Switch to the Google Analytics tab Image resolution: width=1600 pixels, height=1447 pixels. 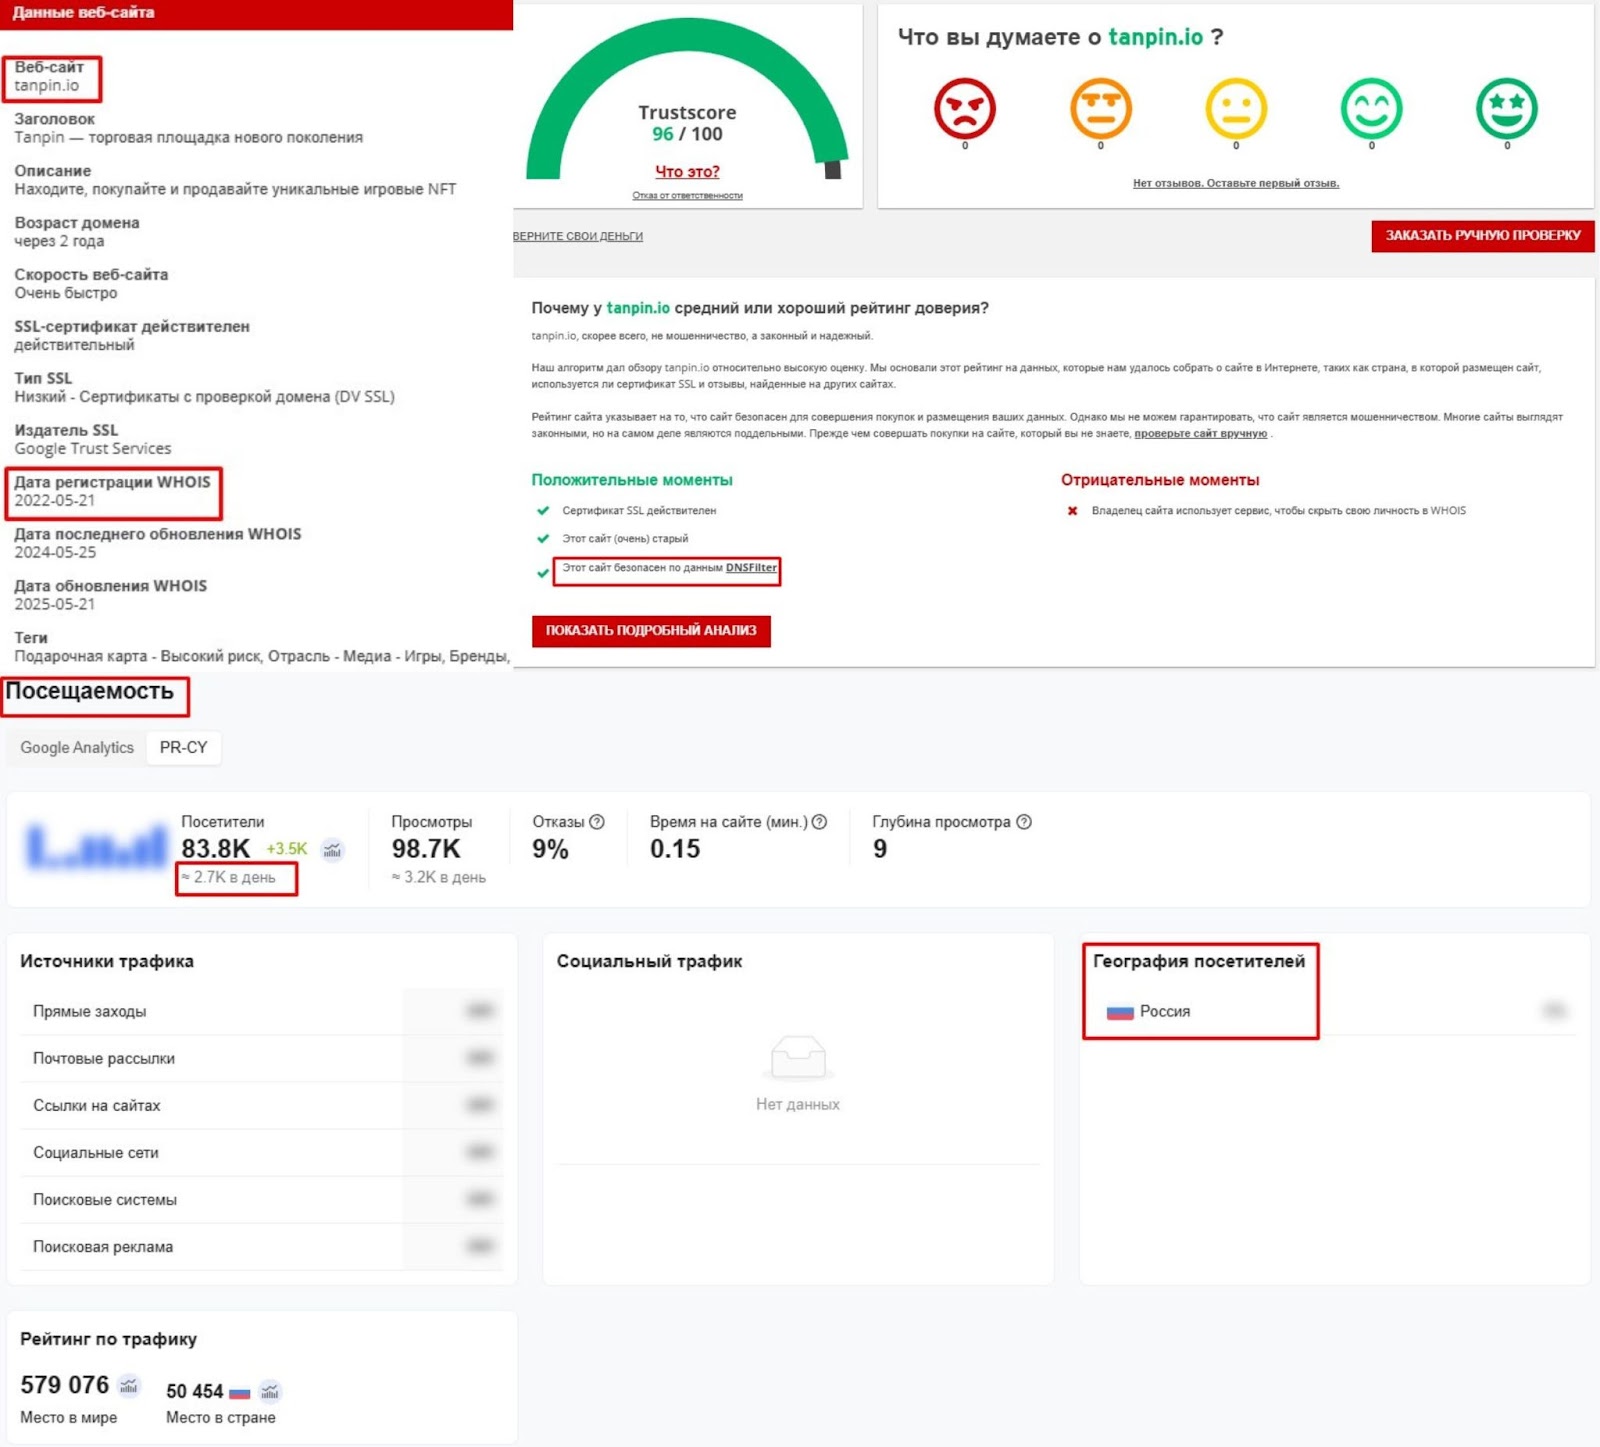77,748
